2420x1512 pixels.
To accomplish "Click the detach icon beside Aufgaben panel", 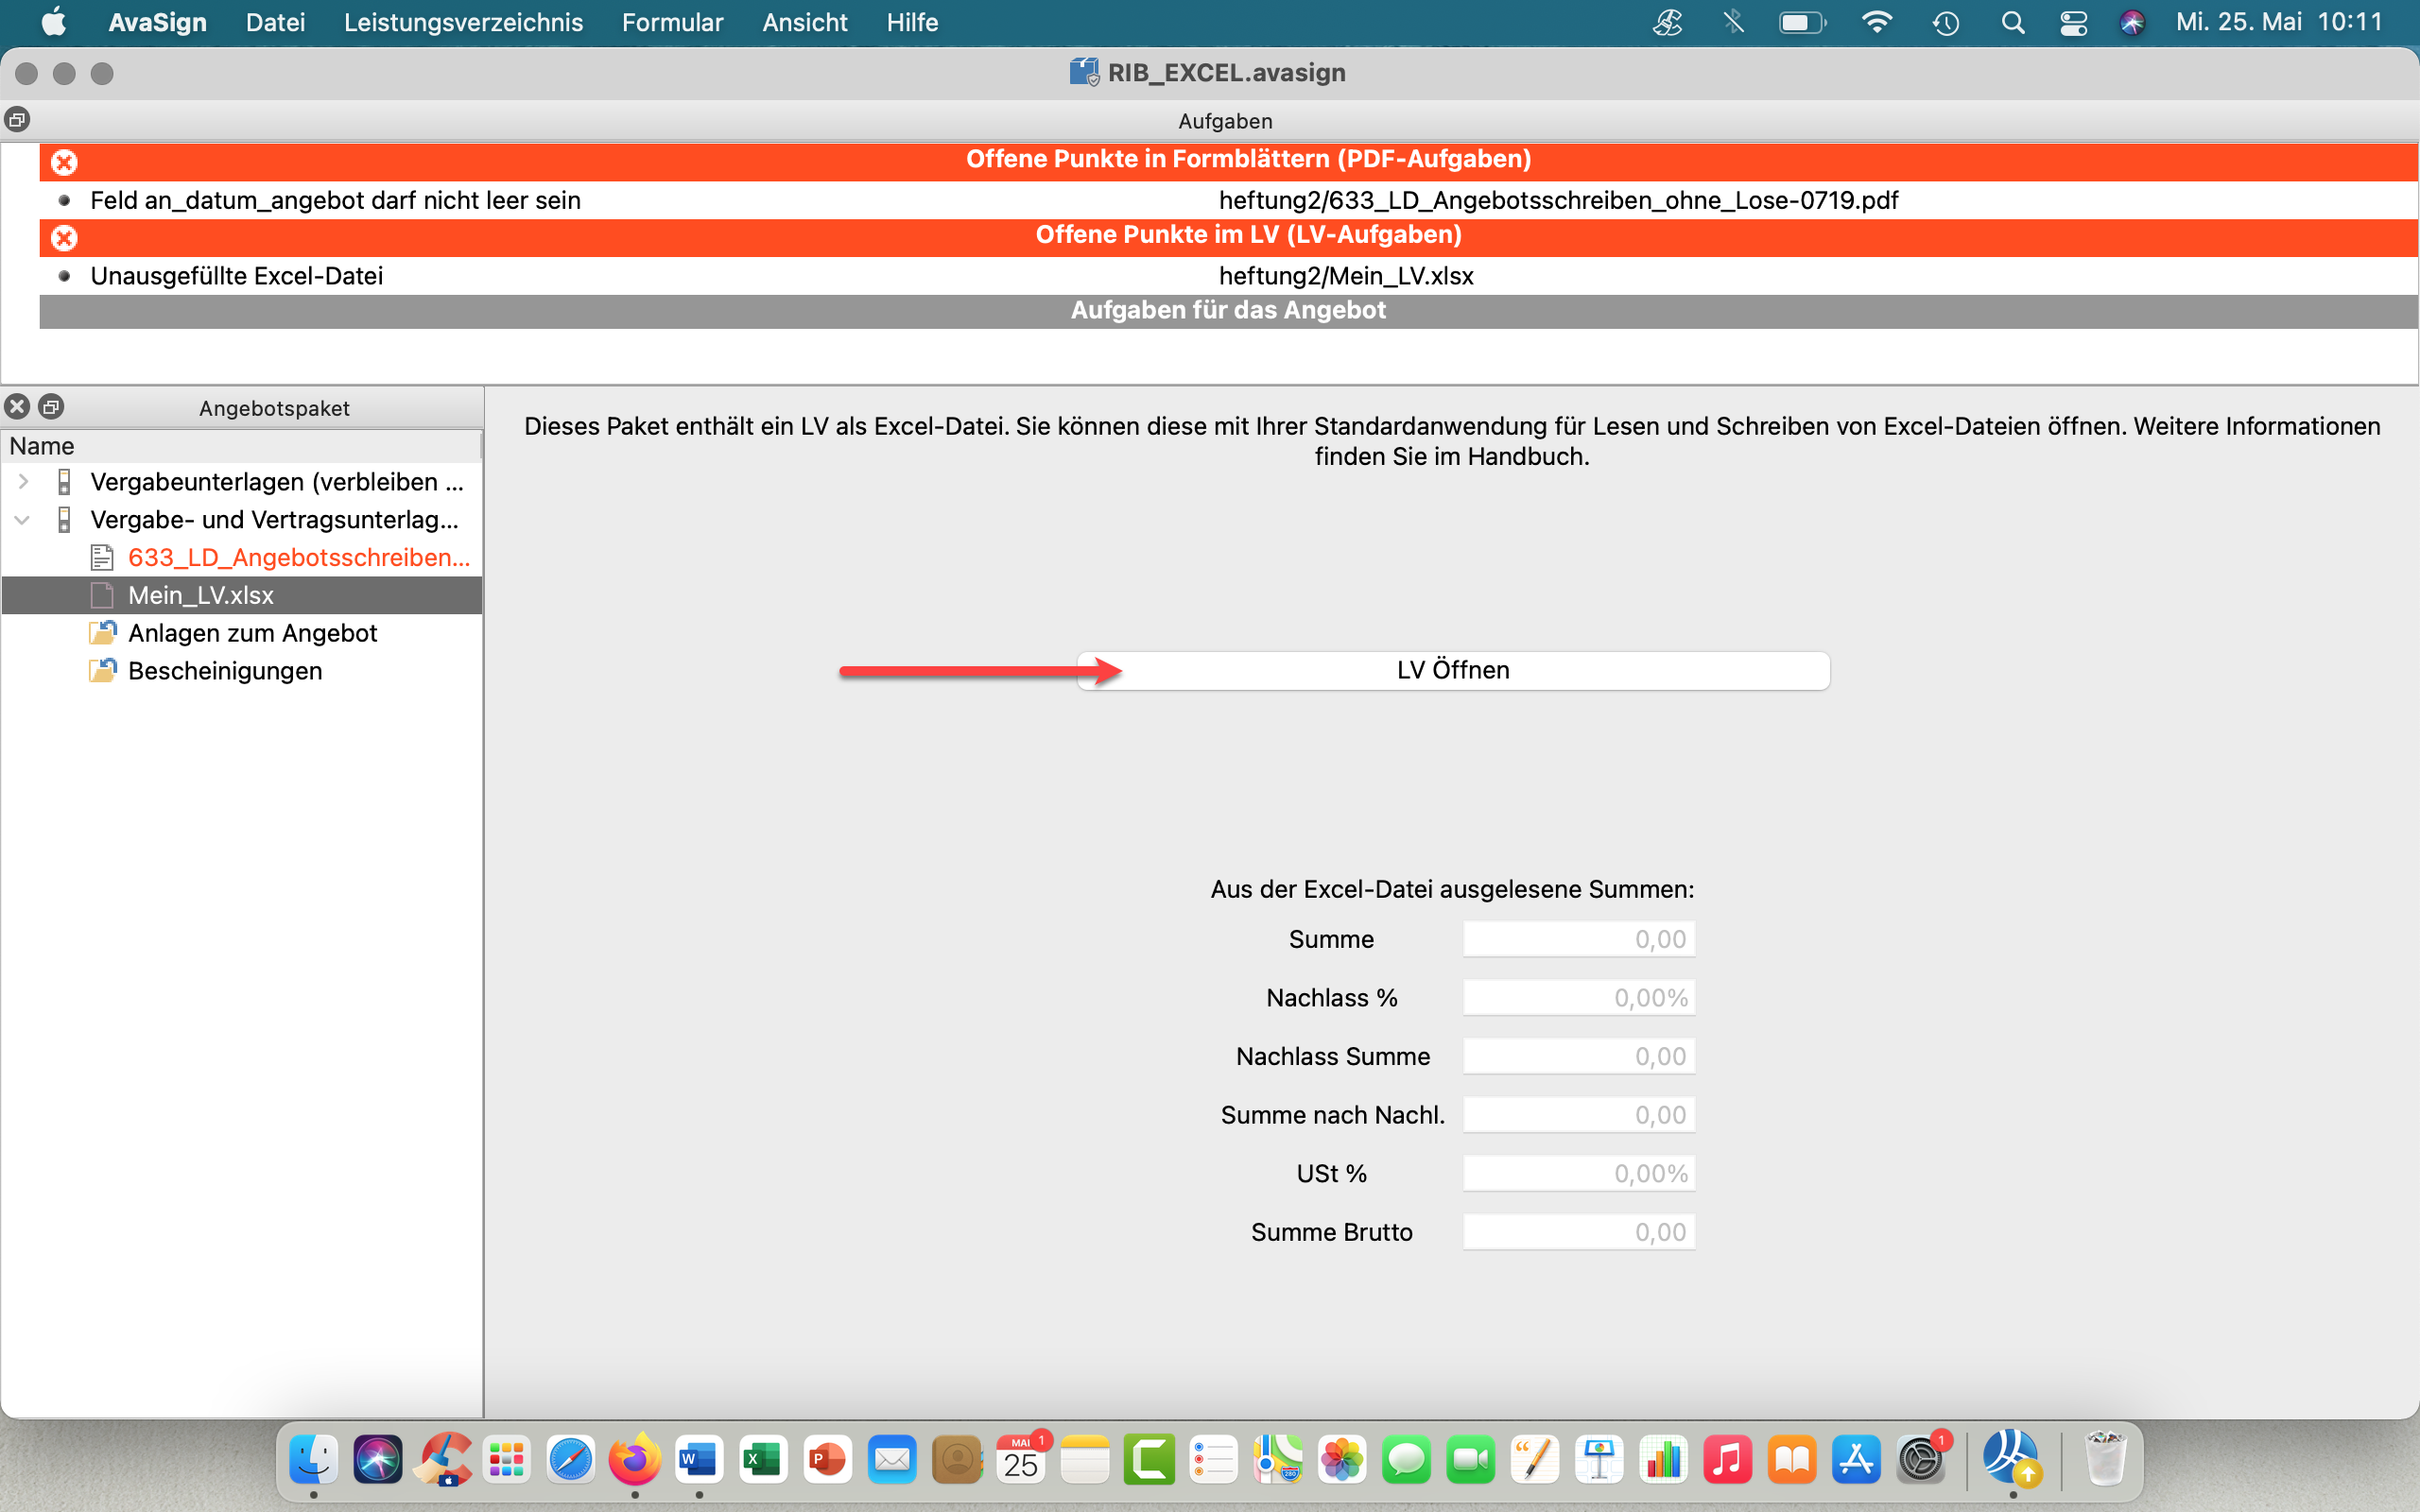I will click(x=17, y=120).
